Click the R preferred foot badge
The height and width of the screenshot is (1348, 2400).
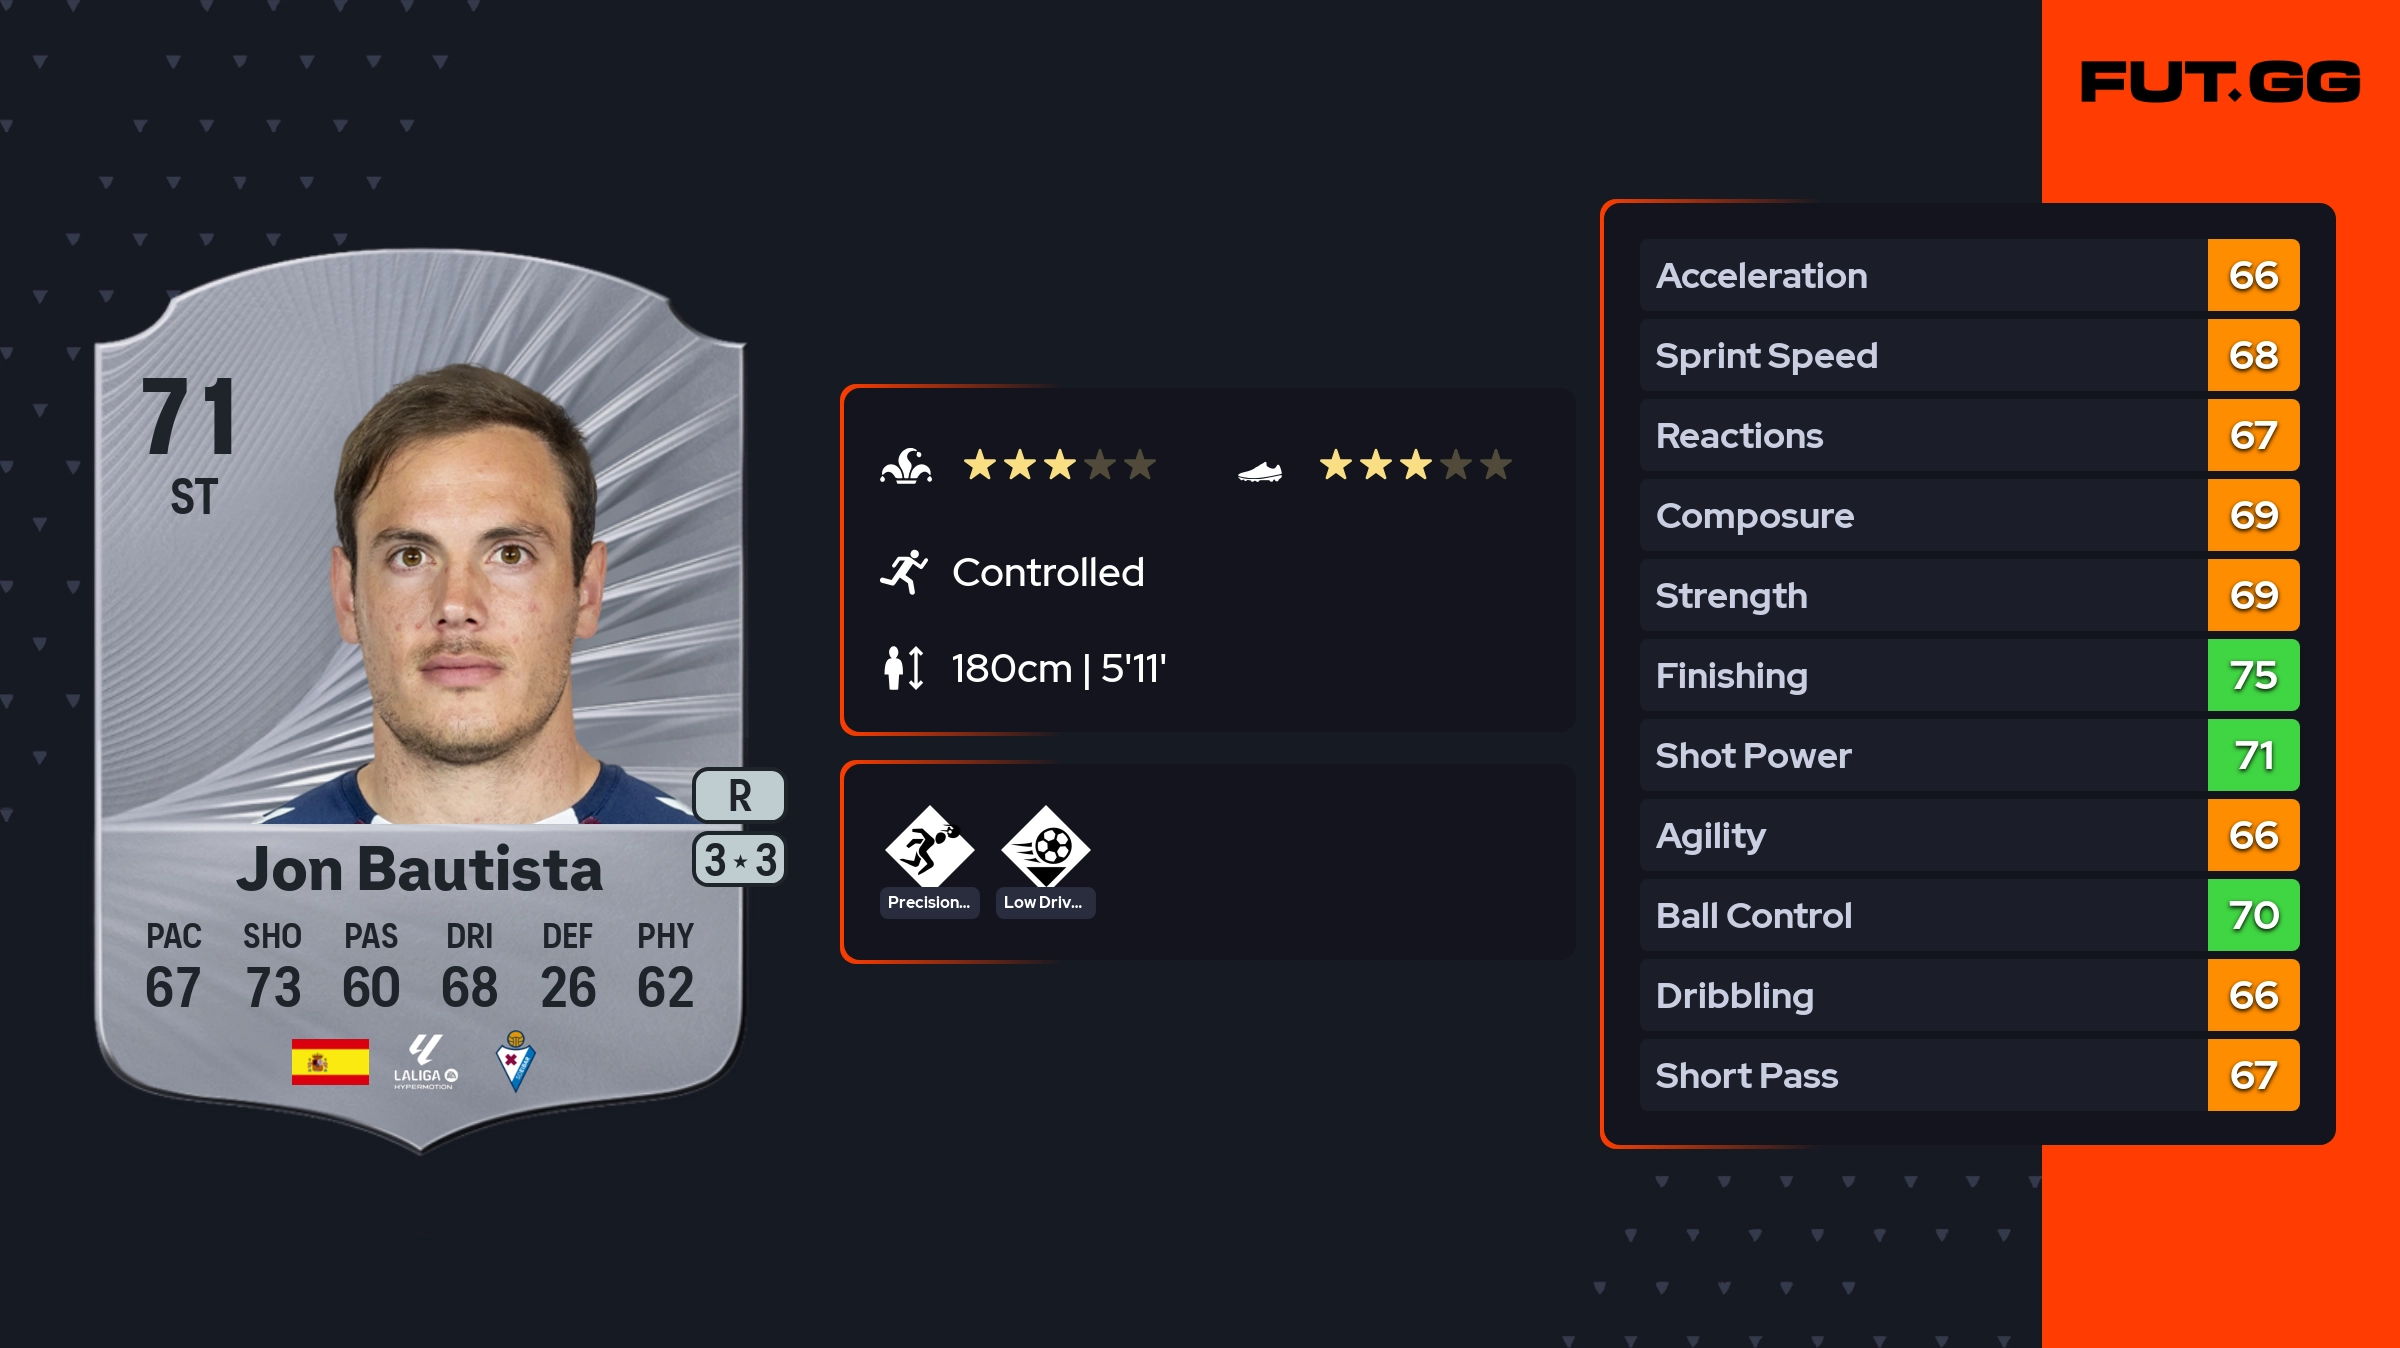[x=739, y=796]
